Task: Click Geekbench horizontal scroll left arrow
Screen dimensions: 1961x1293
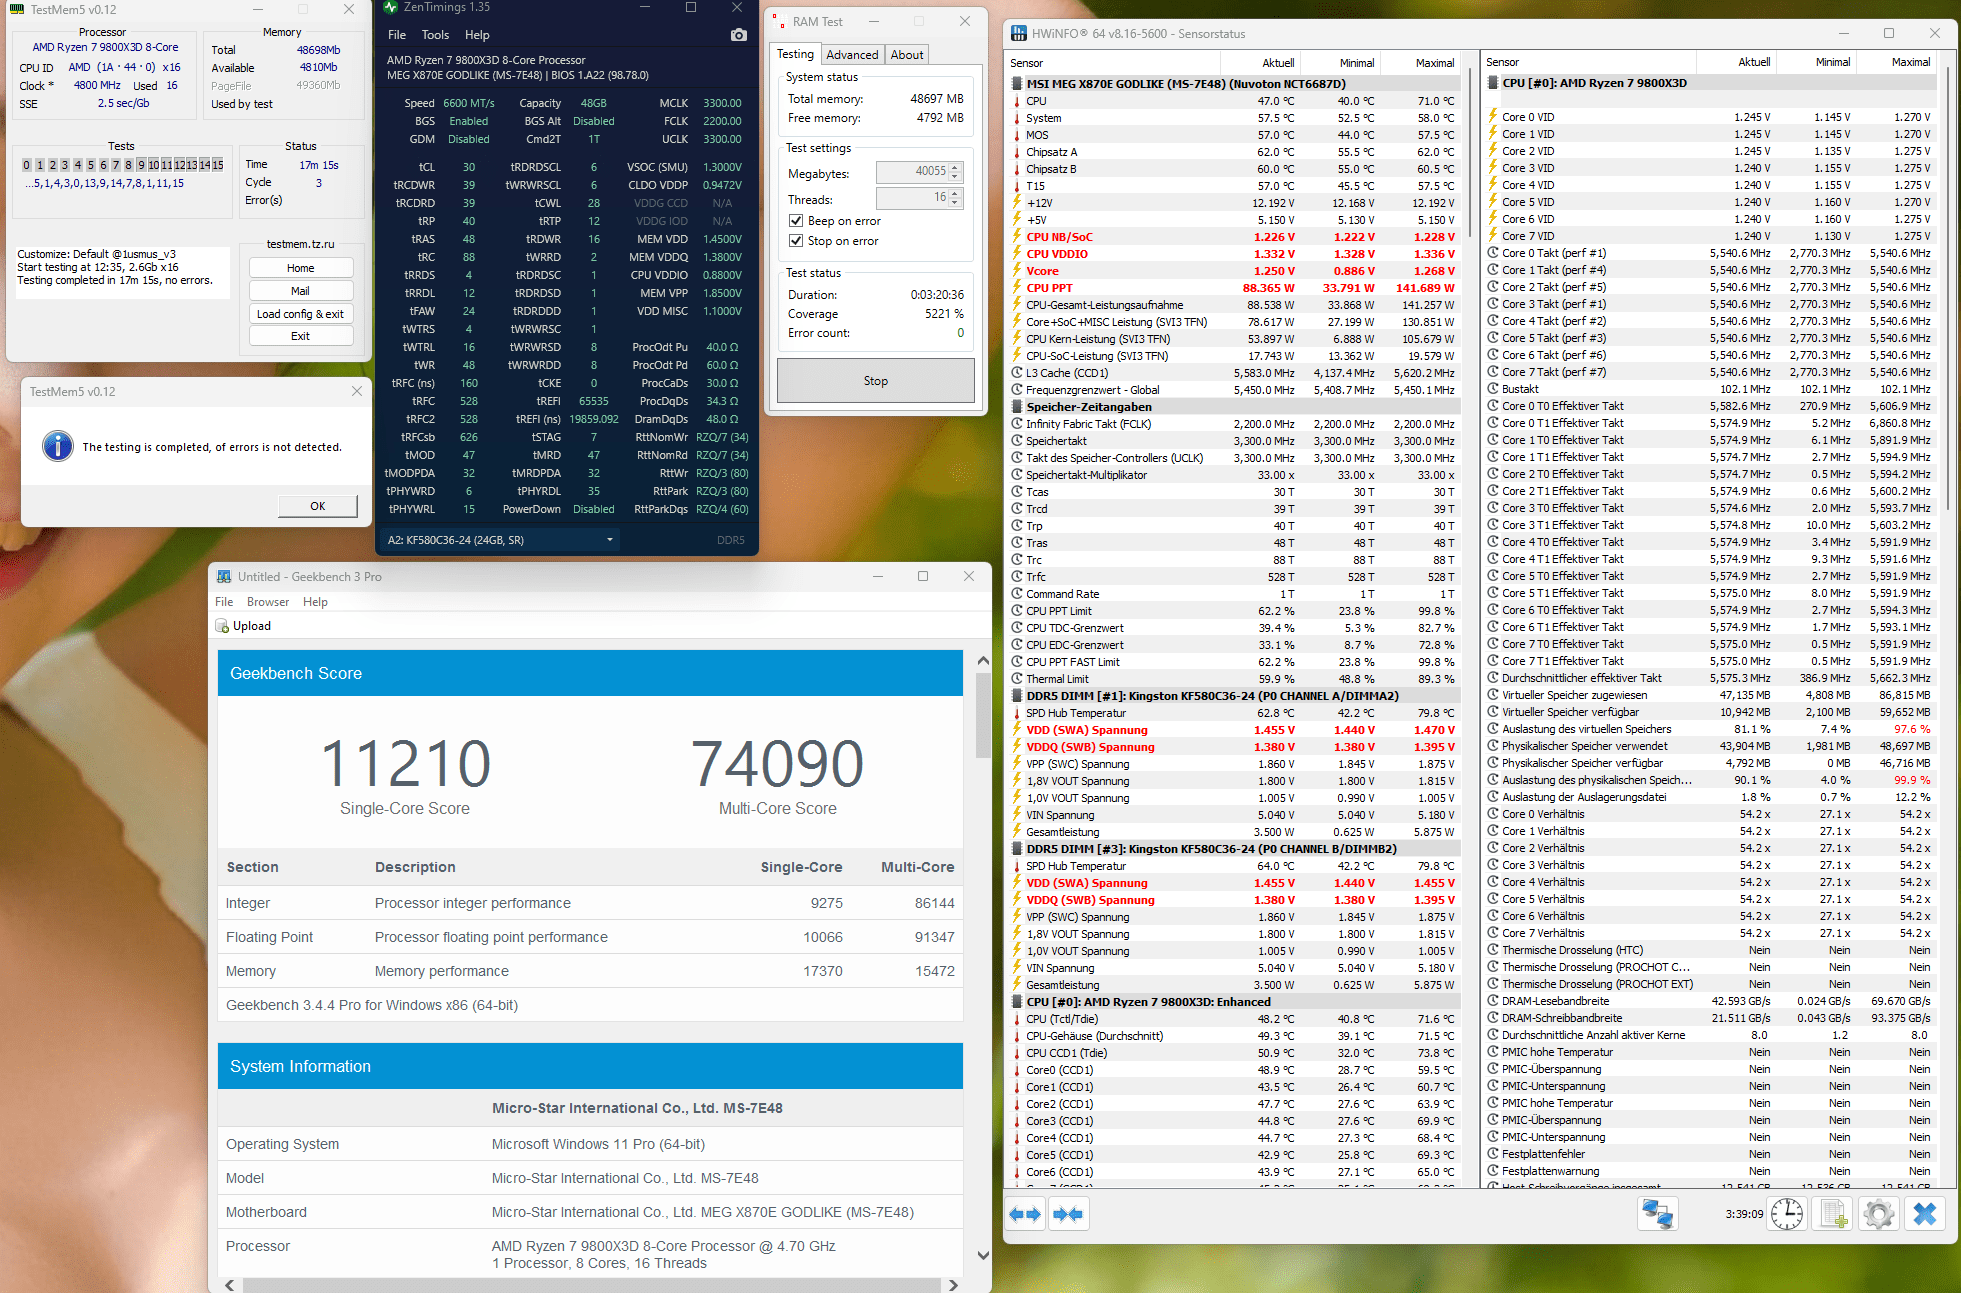Action: pos(229,1285)
